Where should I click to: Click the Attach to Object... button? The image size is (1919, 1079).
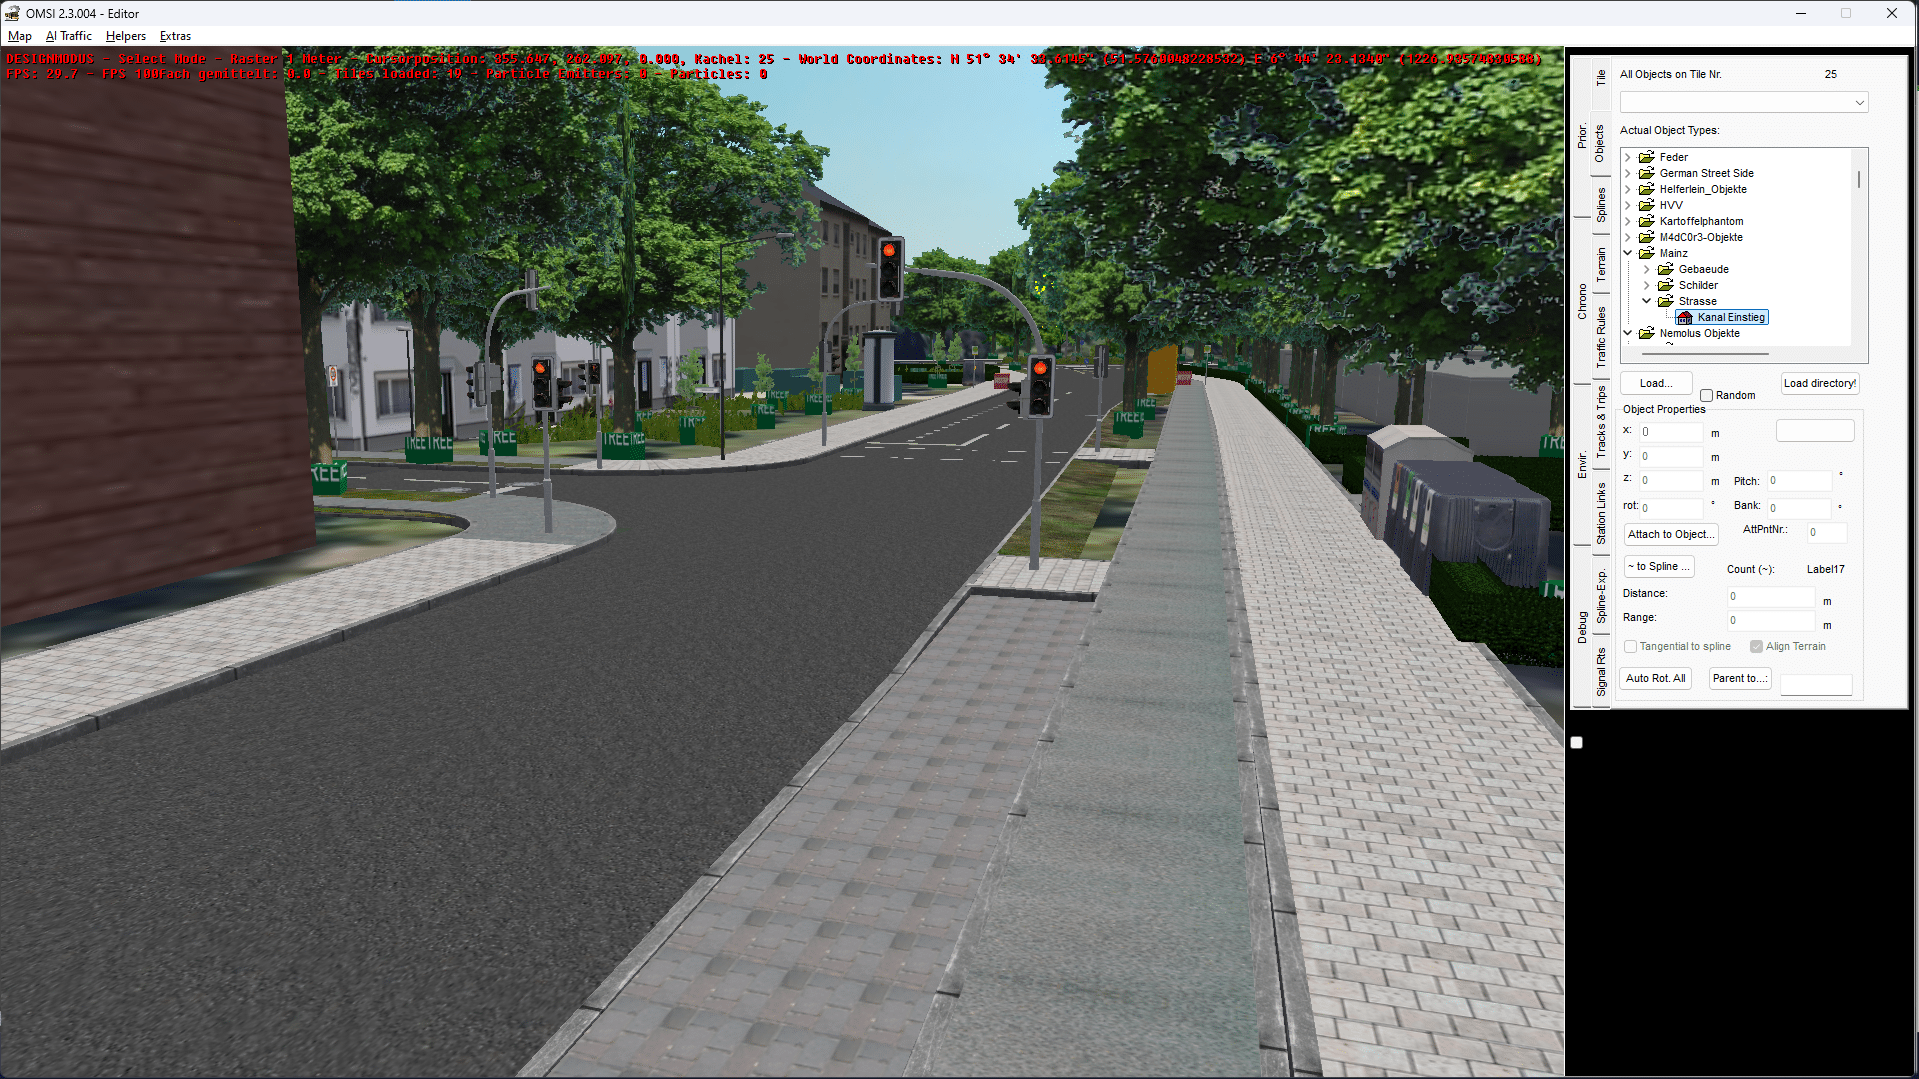coord(1670,535)
